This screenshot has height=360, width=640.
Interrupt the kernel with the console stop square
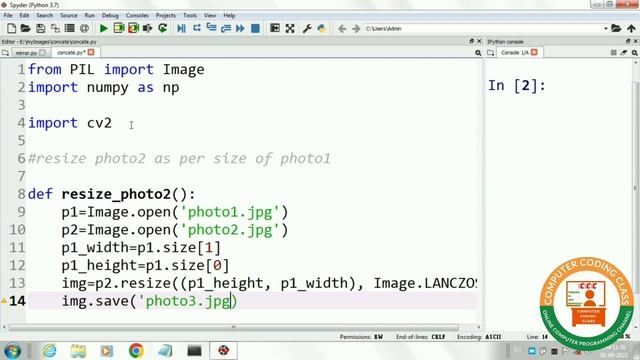pos(613,53)
